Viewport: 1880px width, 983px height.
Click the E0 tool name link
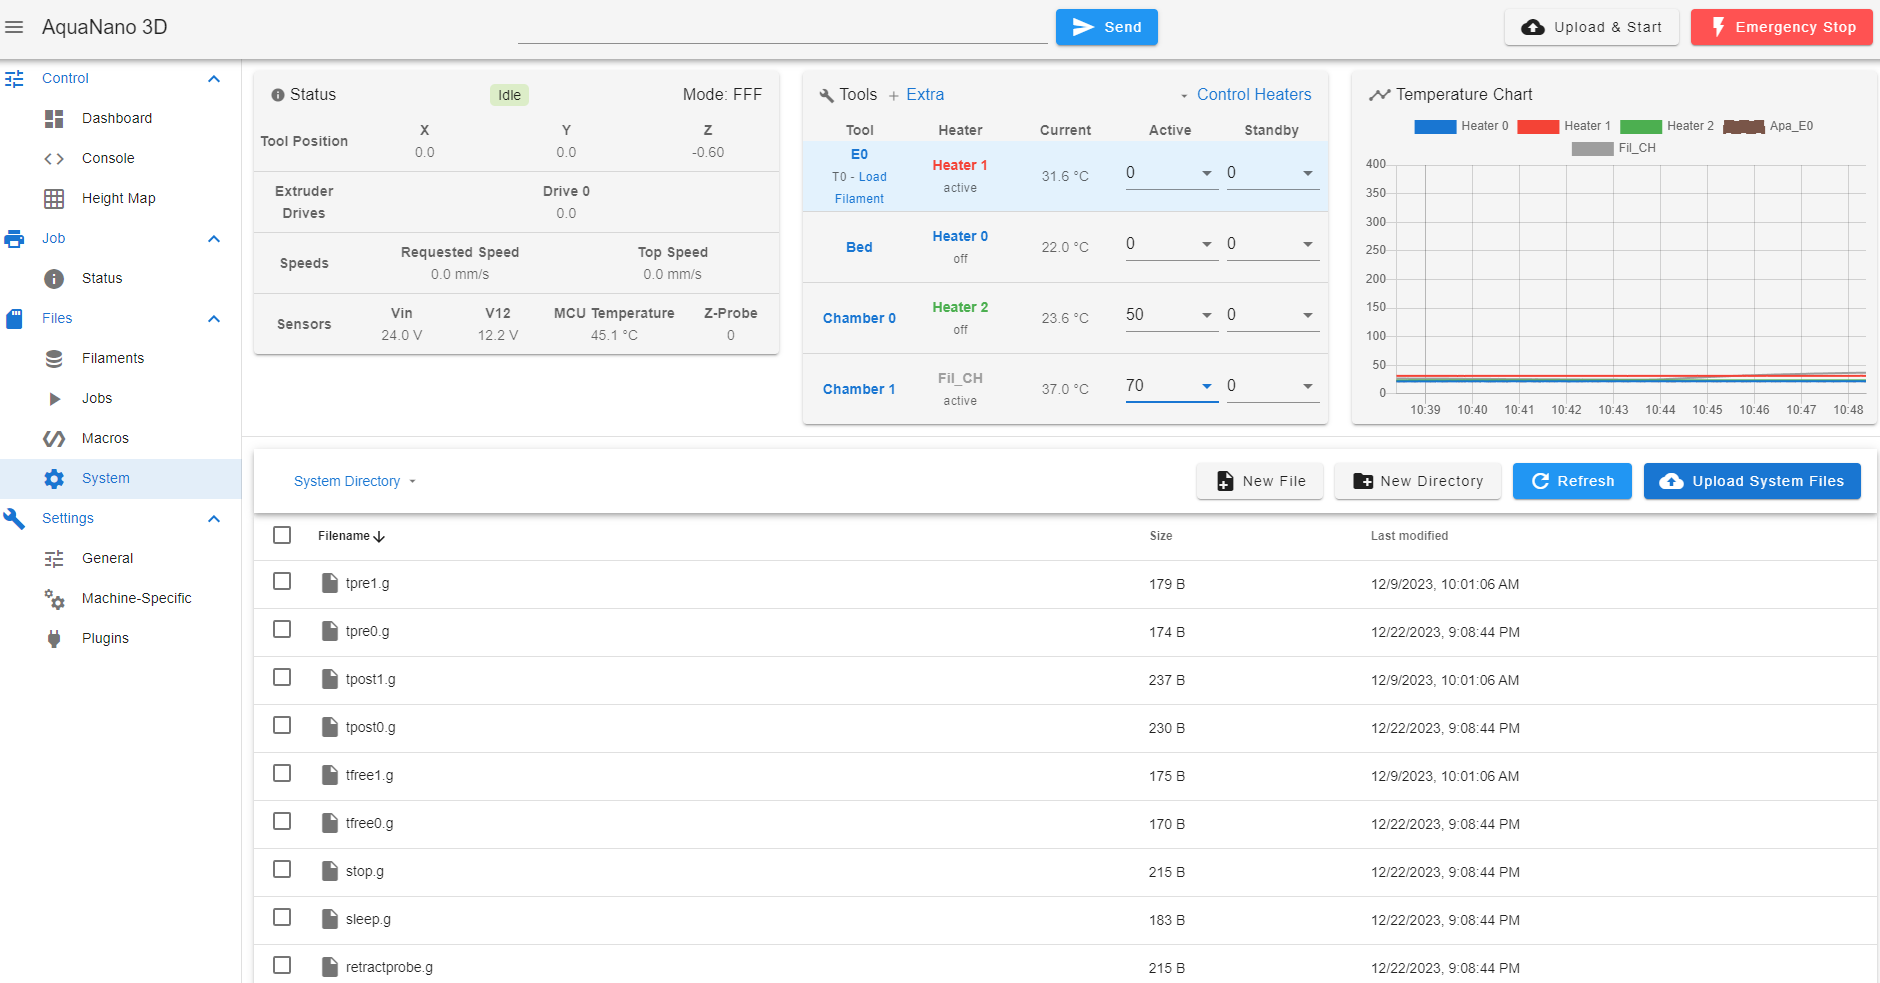click(859, 154)
